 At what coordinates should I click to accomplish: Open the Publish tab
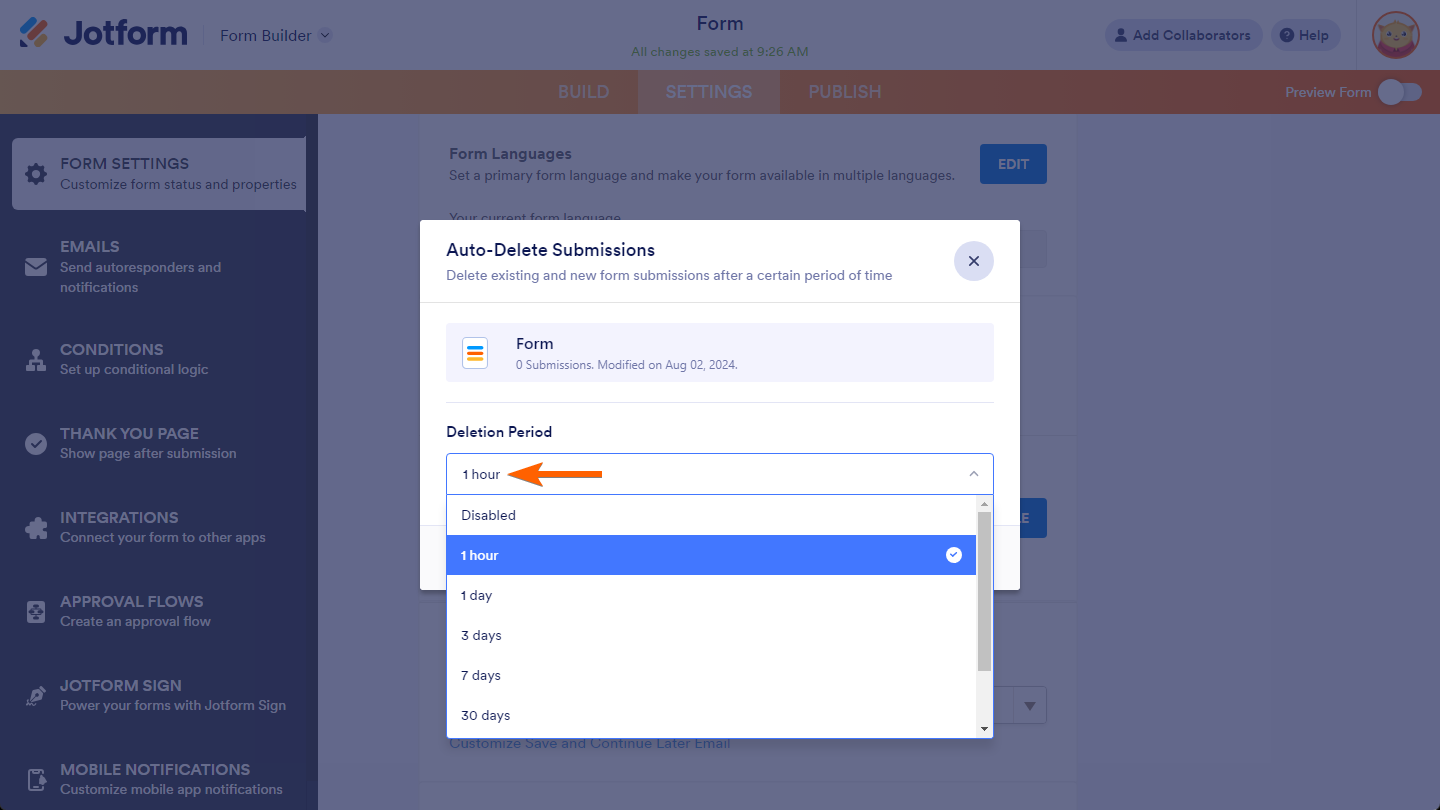point(844,92)
